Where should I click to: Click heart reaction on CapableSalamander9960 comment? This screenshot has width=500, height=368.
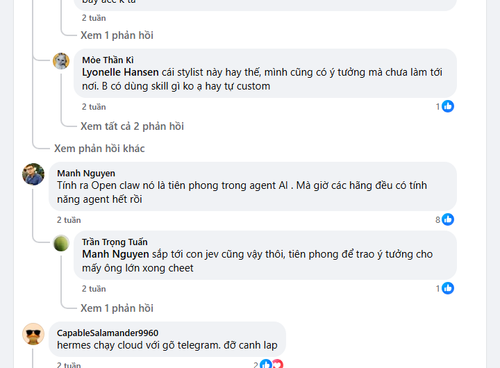(x=277, y=364)
